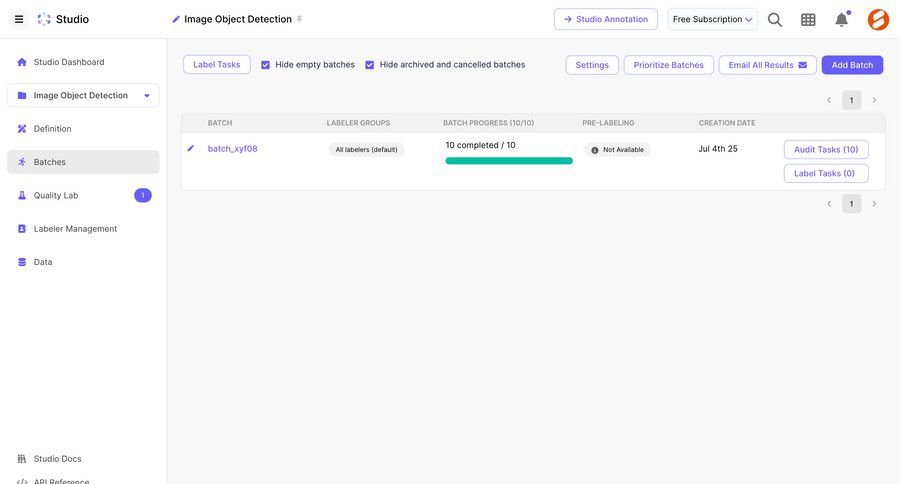Open the apps grid icon
900x484 pixels.
point(808,20)
